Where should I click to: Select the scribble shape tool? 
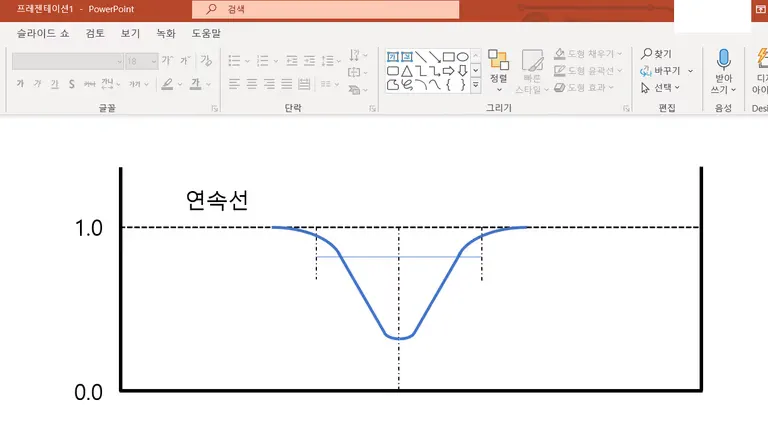point(407,85)
